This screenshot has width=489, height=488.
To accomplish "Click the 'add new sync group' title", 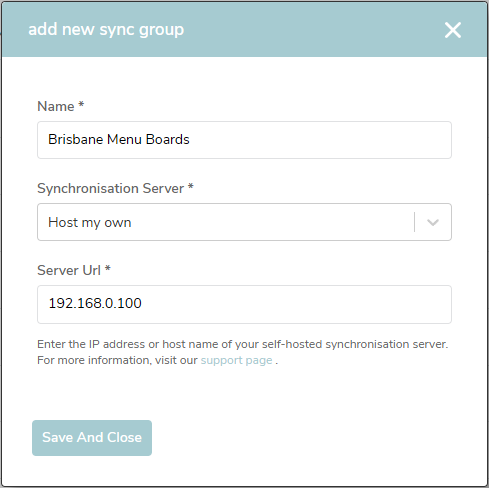I will coord(106,29).
